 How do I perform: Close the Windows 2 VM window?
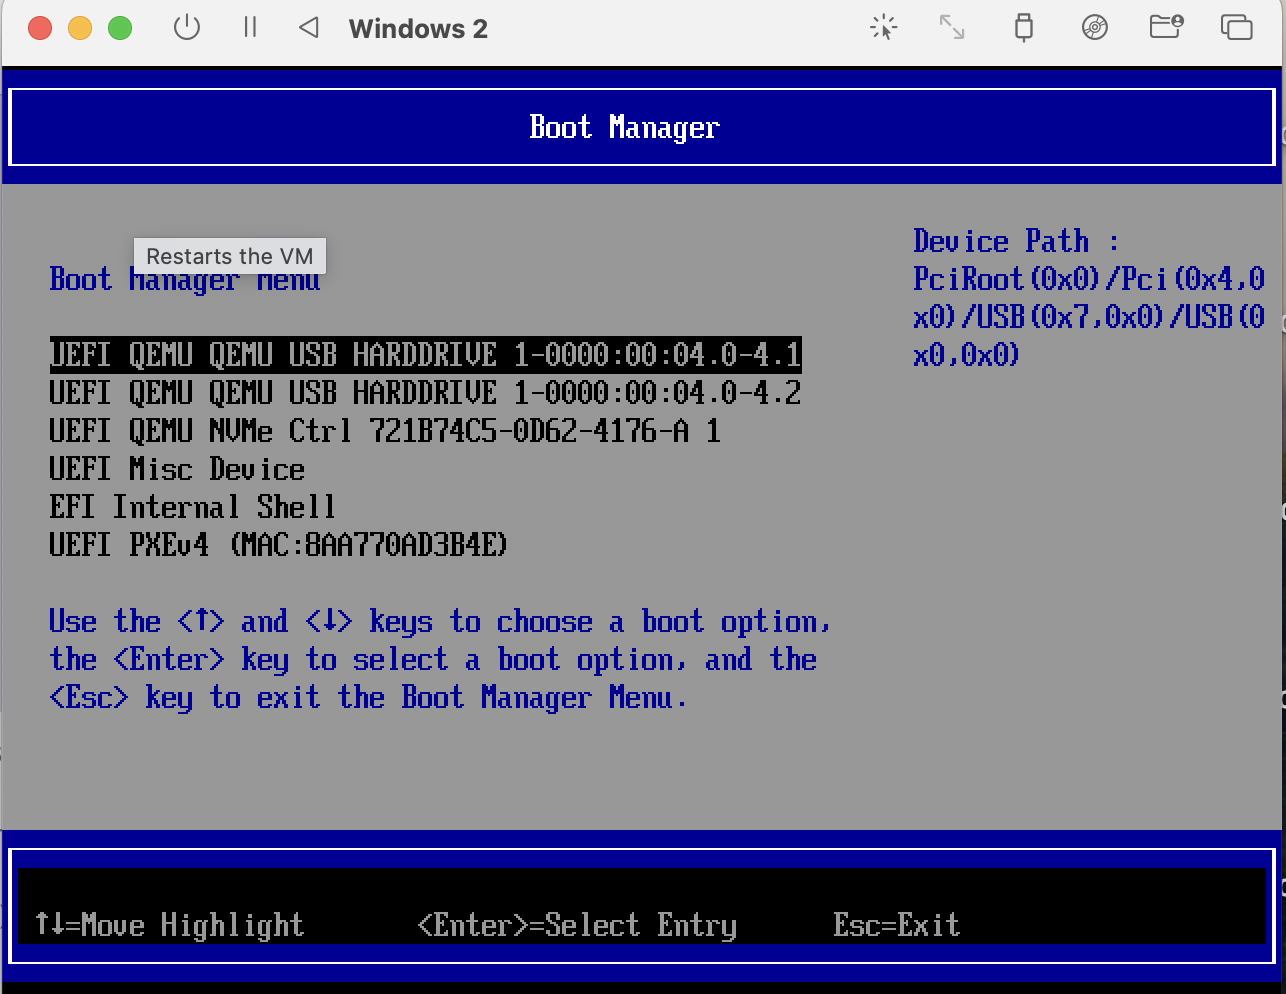[40, 28]
